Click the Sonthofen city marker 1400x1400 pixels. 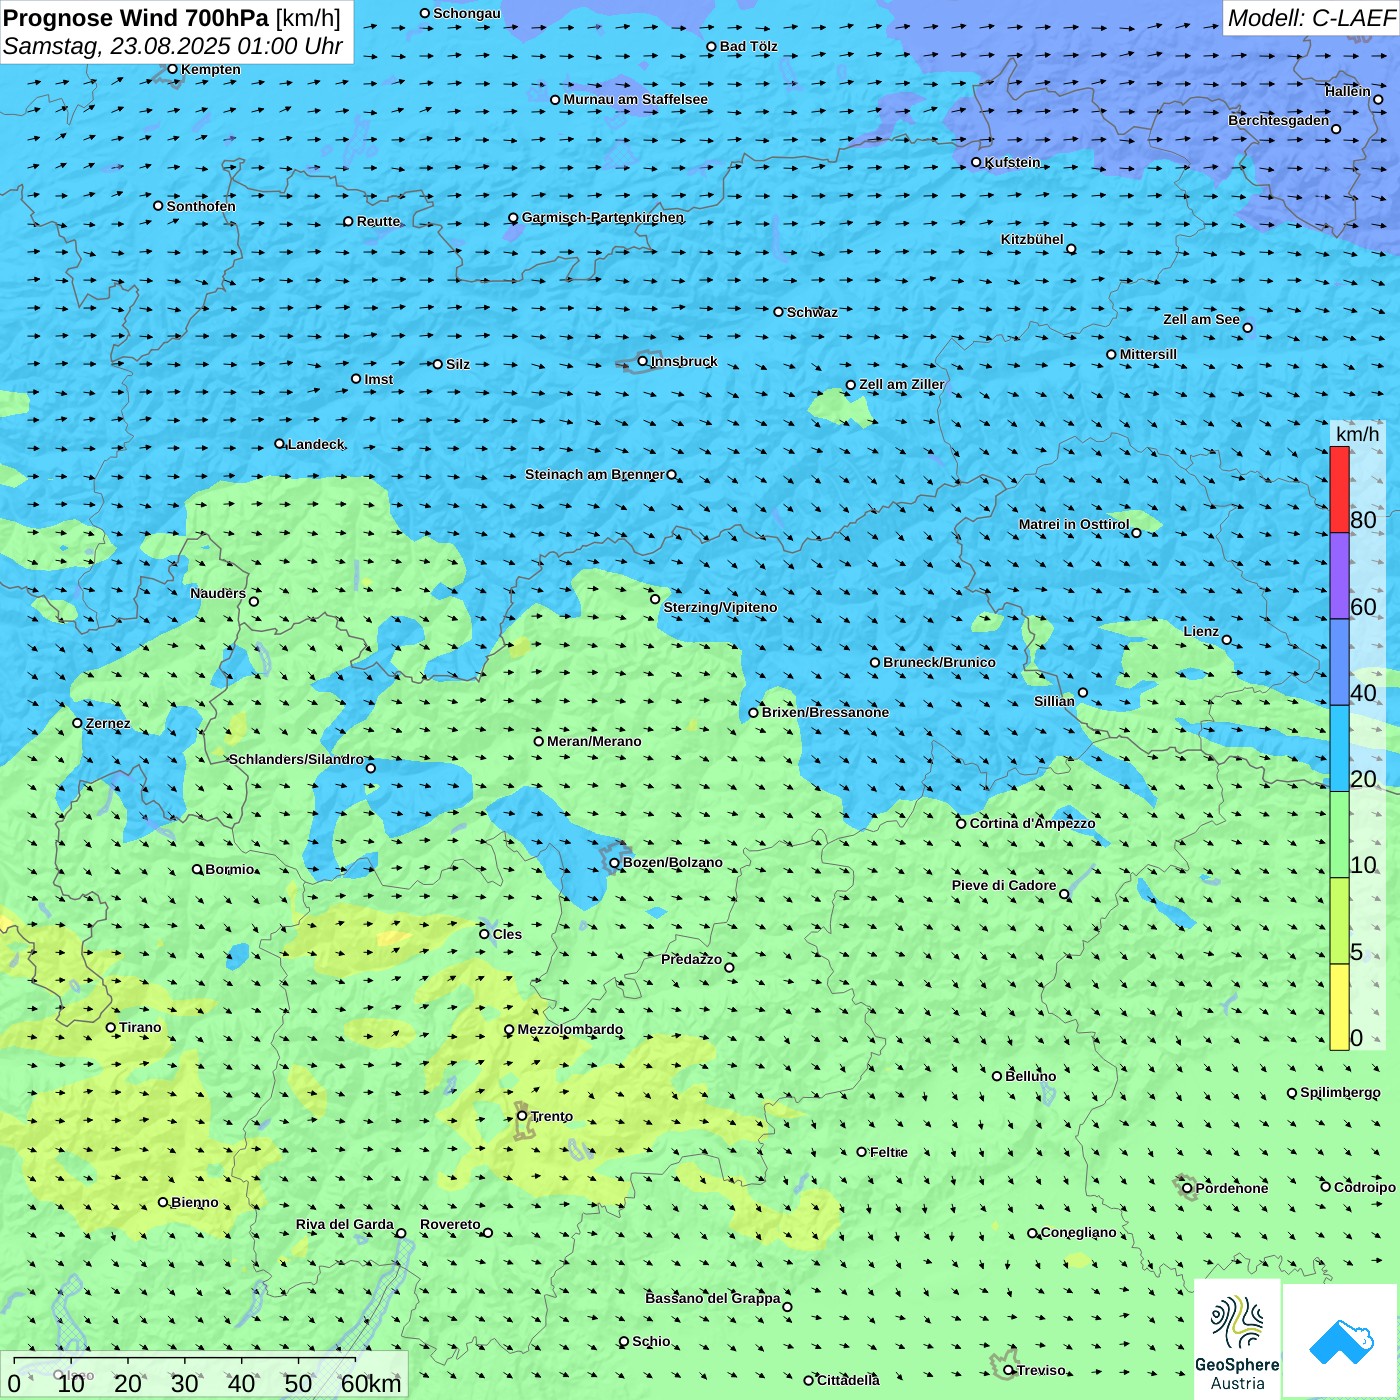158,206
